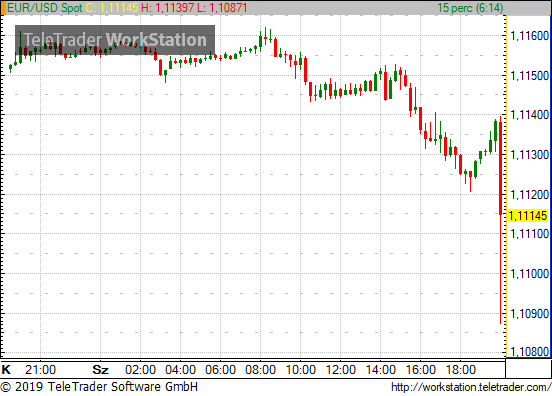The image size is (552, 396).
Task: Click the 15 perc (6:14) interval label
Action: click(x=470, y=7)
